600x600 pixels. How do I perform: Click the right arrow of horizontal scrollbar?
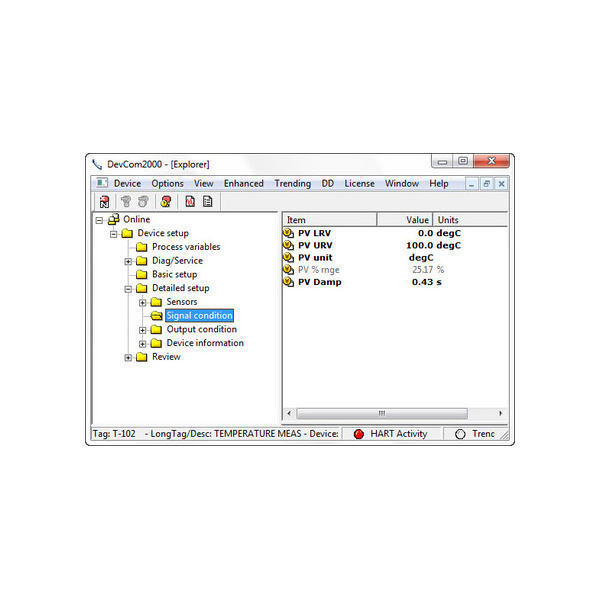pos(501,413)
